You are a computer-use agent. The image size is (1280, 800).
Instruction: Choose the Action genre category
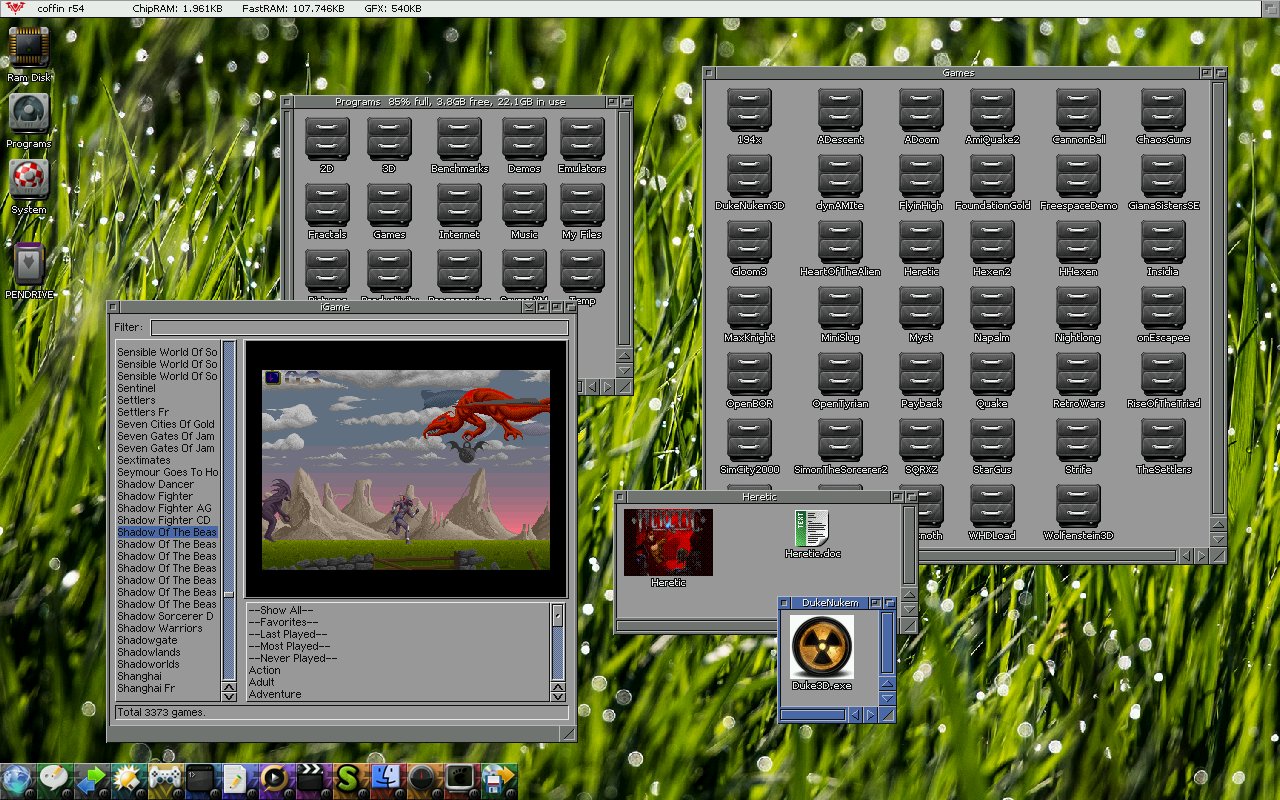tap(265, 670)
